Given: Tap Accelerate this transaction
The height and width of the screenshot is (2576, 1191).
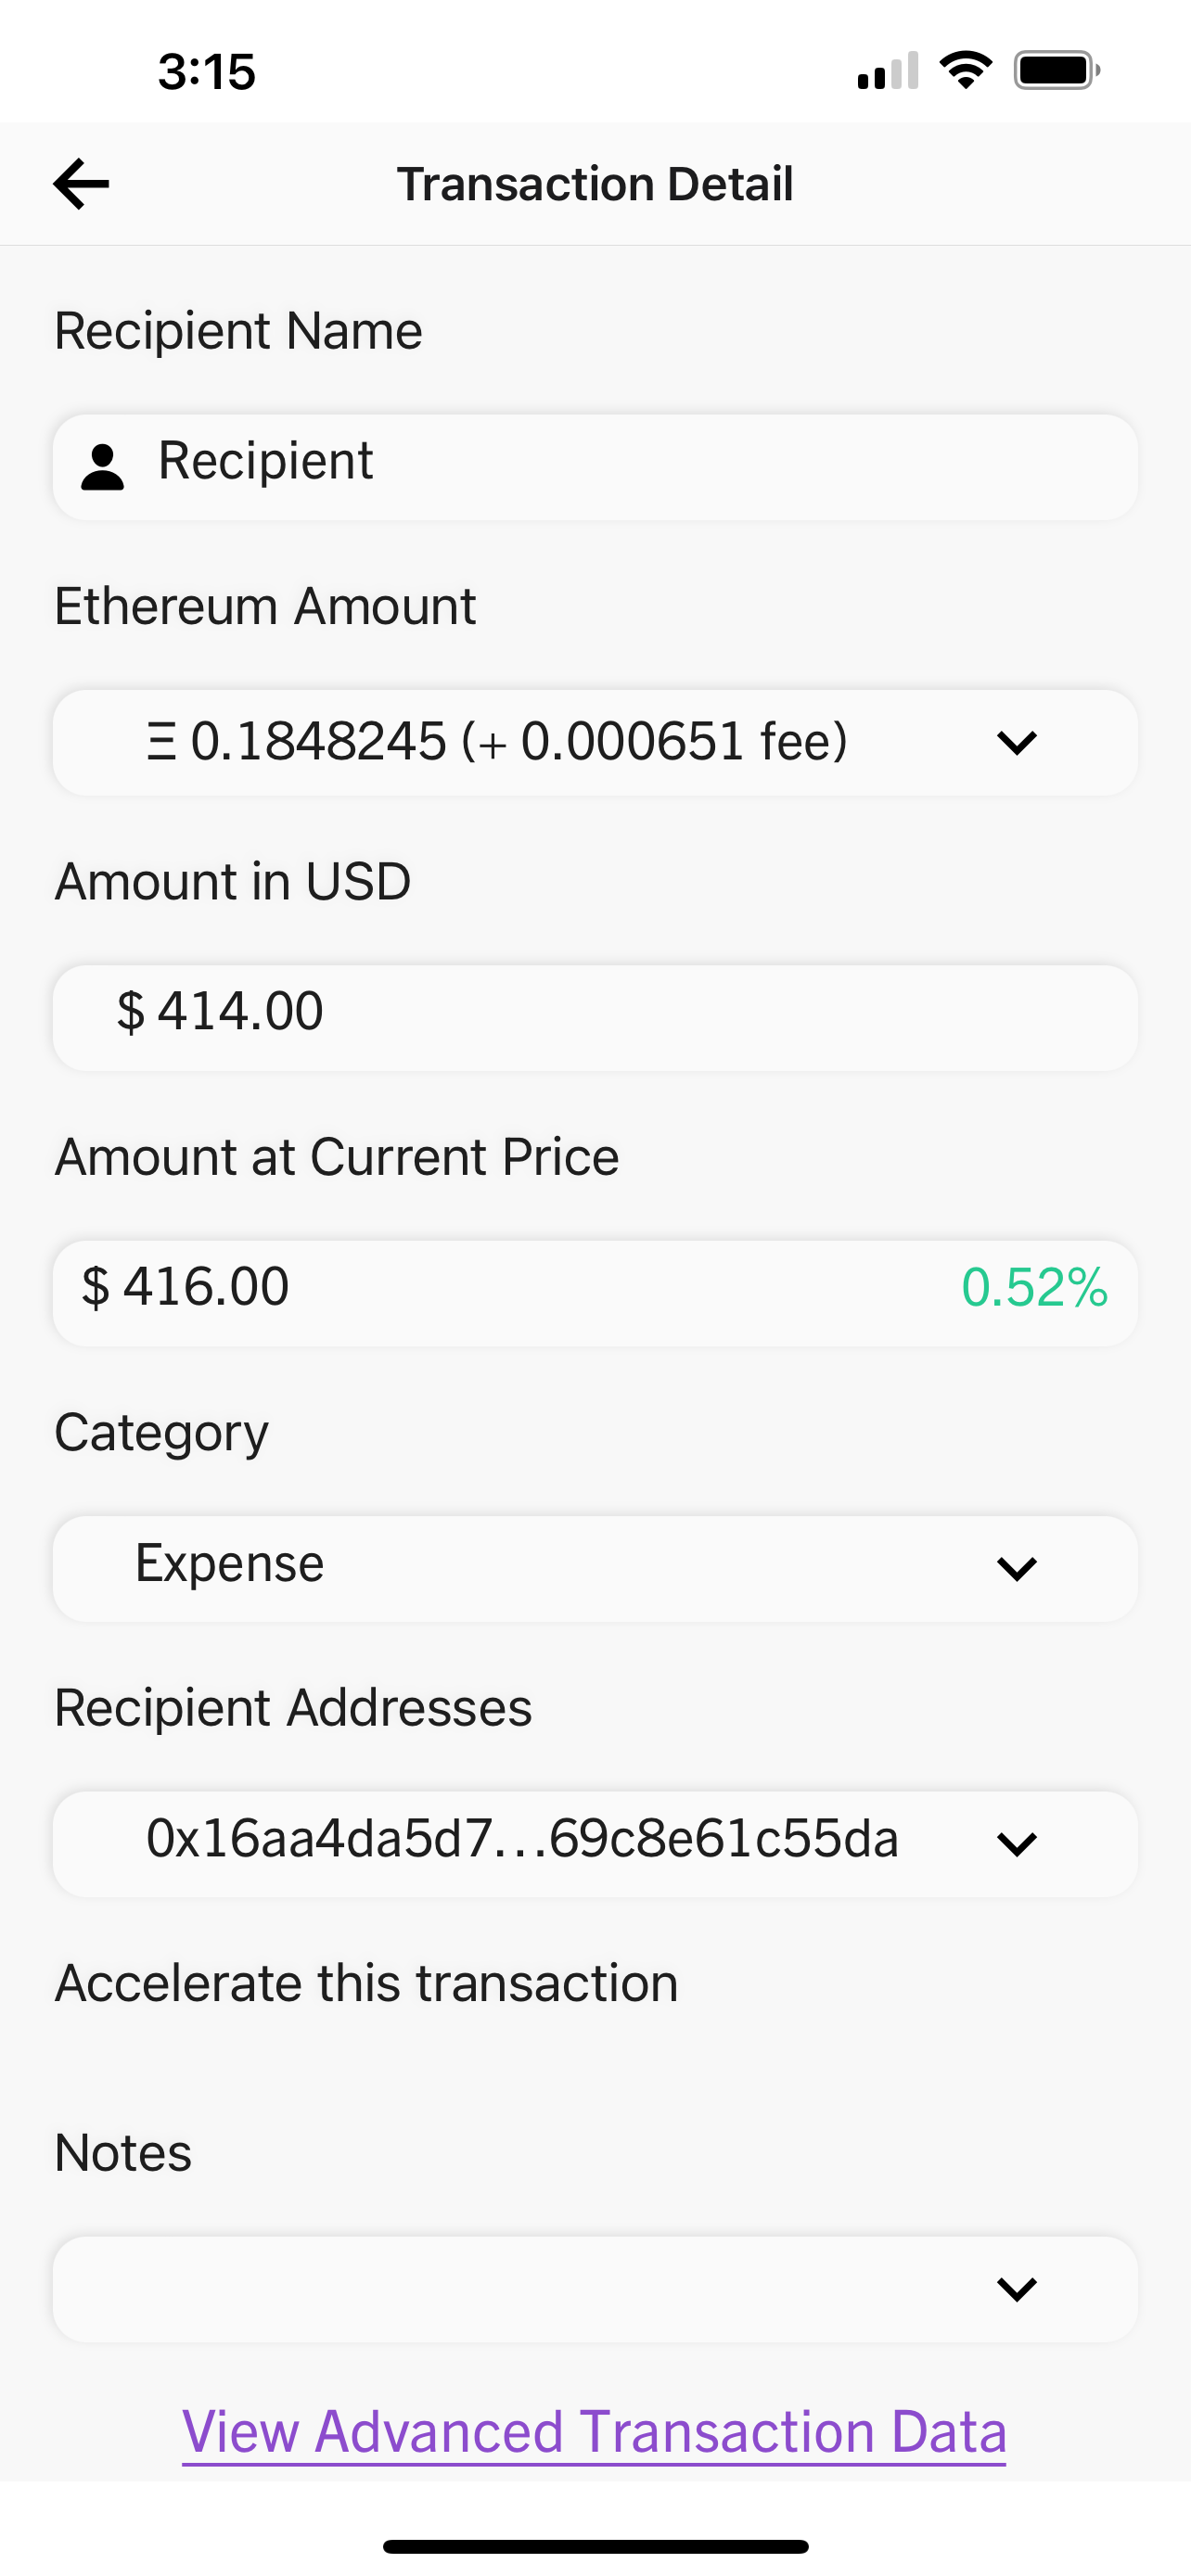Looking at the screenshot, I should point(366,1983).
